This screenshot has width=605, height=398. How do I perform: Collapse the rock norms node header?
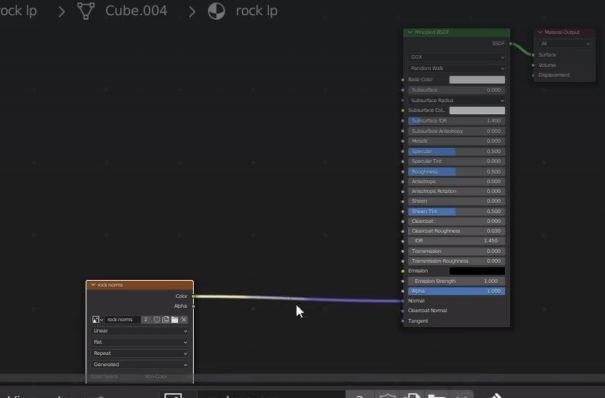tap(93, 285)
